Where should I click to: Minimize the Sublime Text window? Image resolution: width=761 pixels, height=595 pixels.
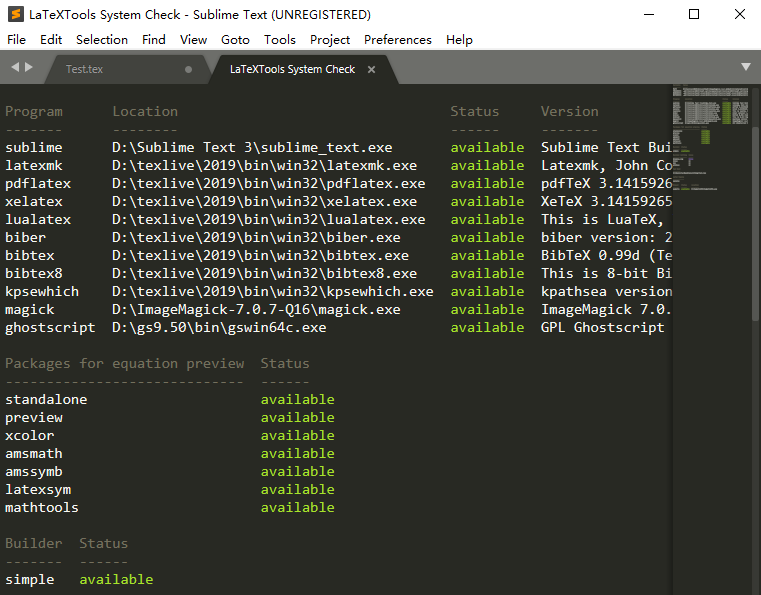(649, 15)
